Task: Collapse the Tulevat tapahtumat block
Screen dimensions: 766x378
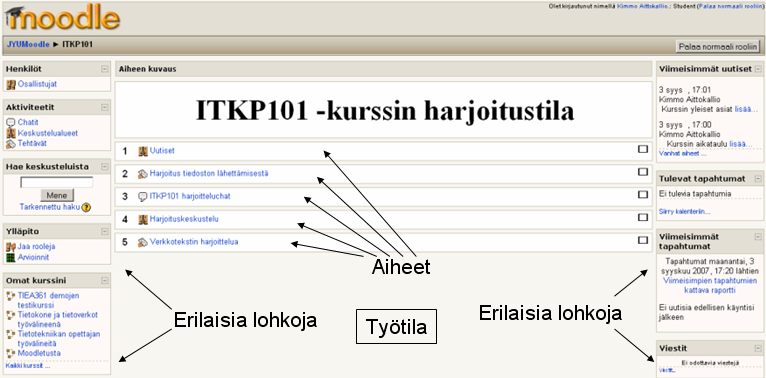Action: (x=758, y=179)
